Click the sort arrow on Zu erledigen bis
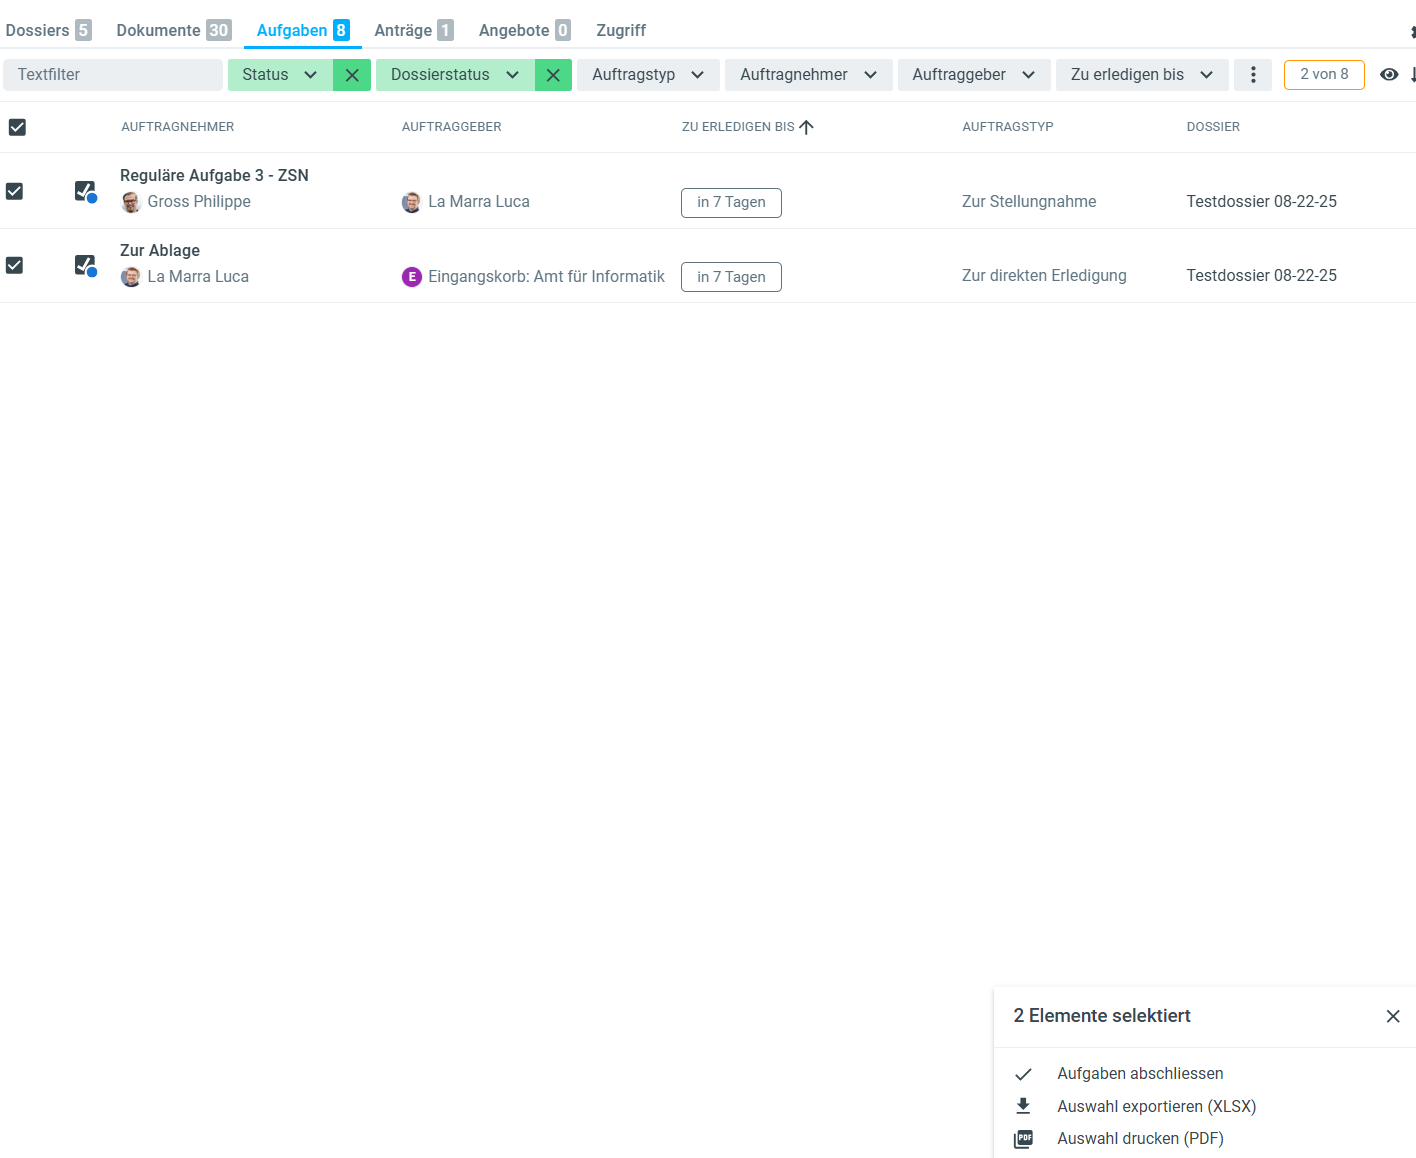This screenshot has height=1158, width=1416. [807, 127]
